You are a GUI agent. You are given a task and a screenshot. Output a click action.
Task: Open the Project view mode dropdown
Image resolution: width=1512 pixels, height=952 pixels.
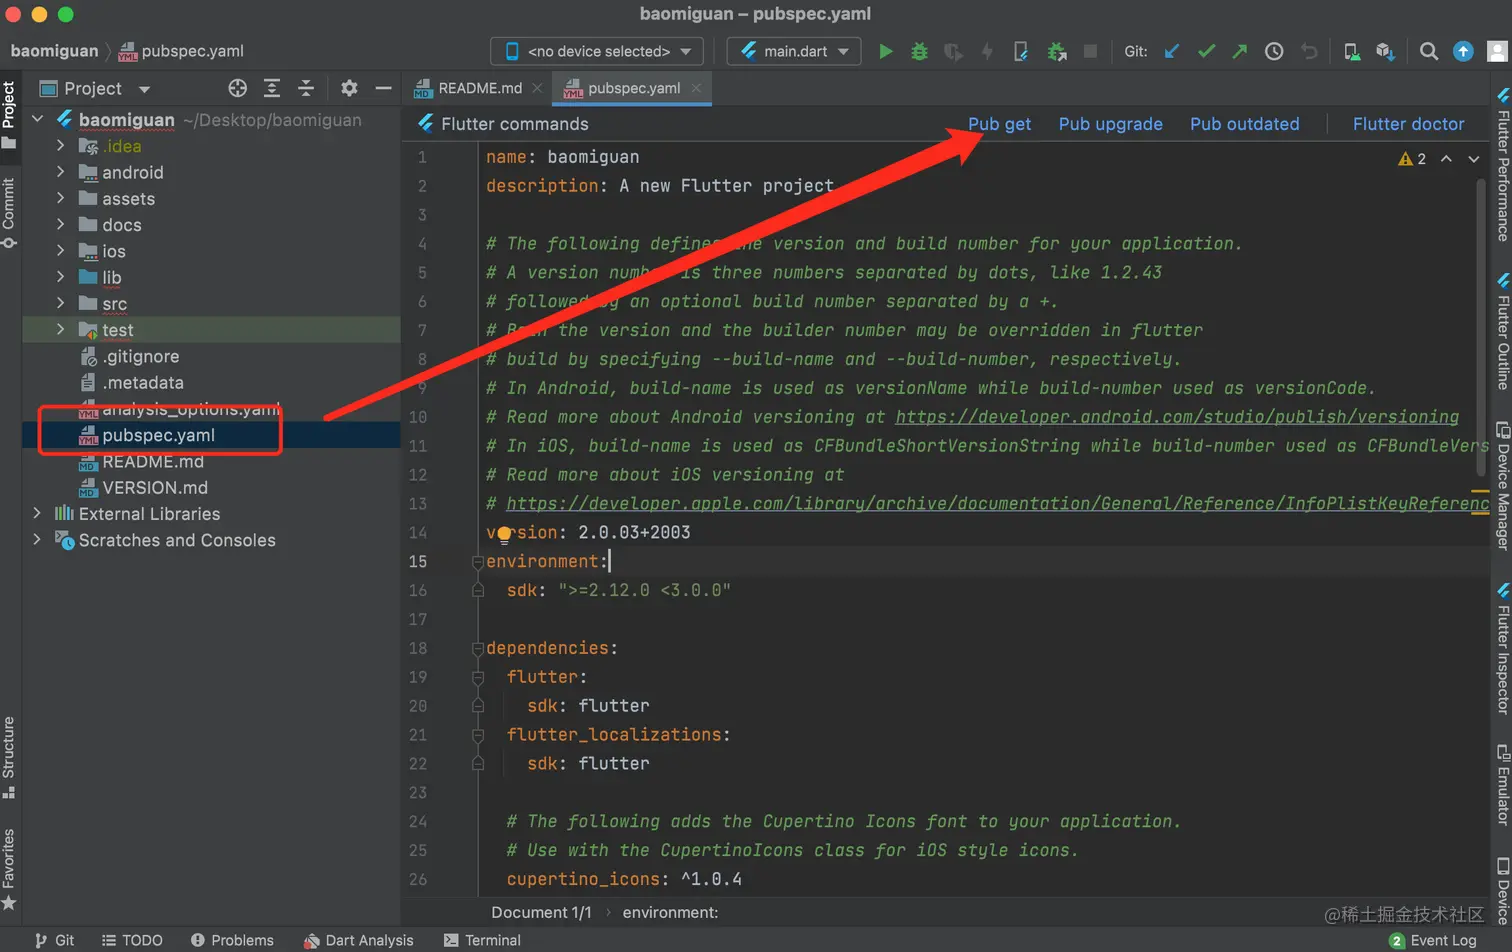(x=144, y=89)
